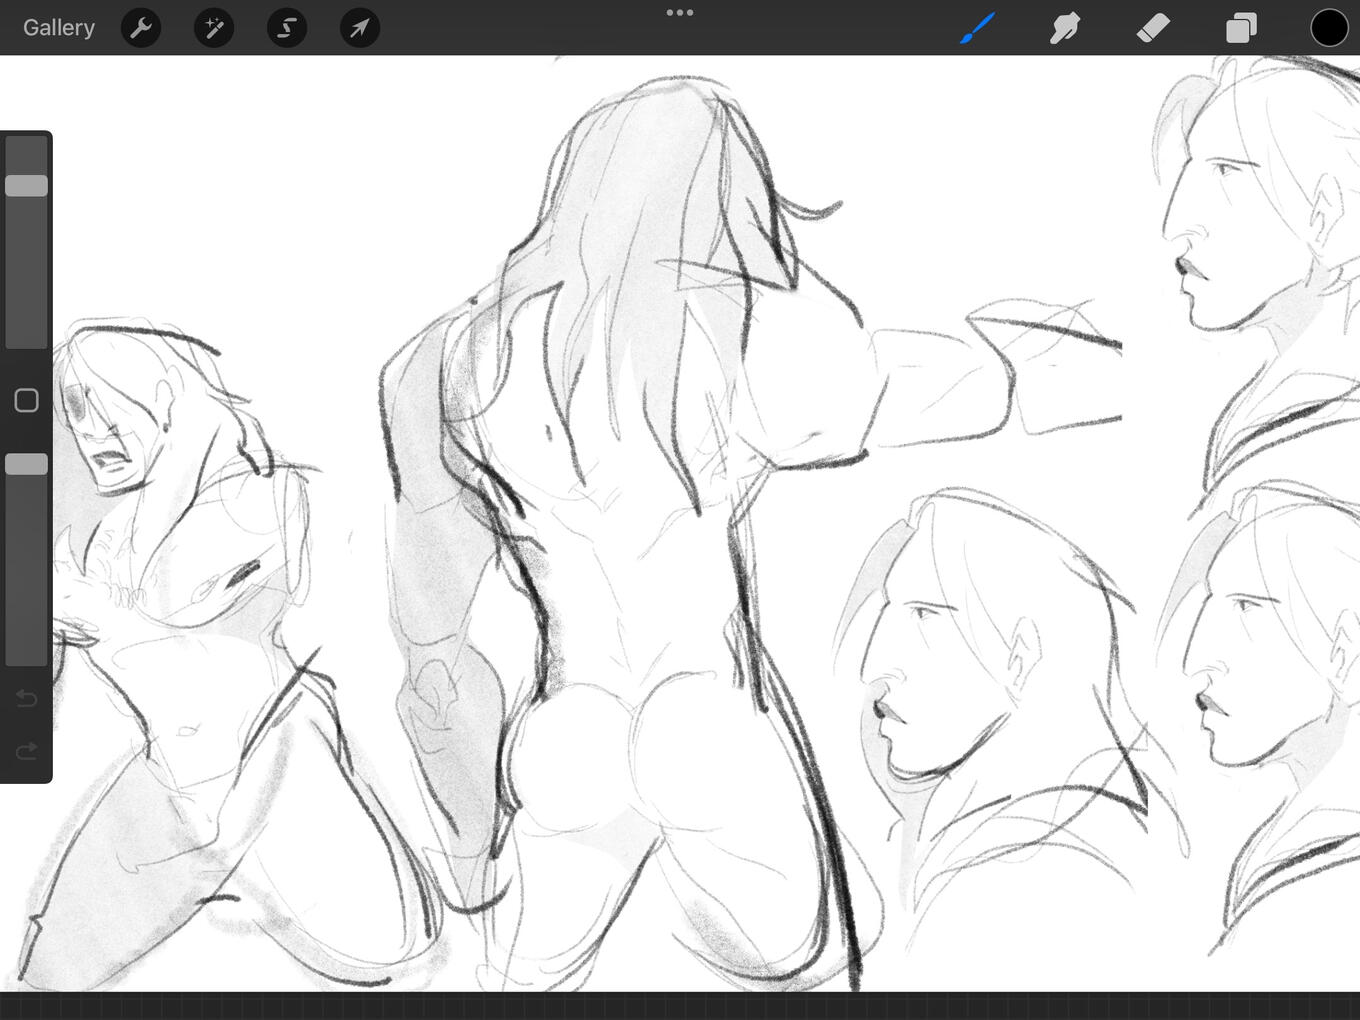Click the brush opacity slider handle
This screenshot has width=1360, height=1020.
(27, 464)
